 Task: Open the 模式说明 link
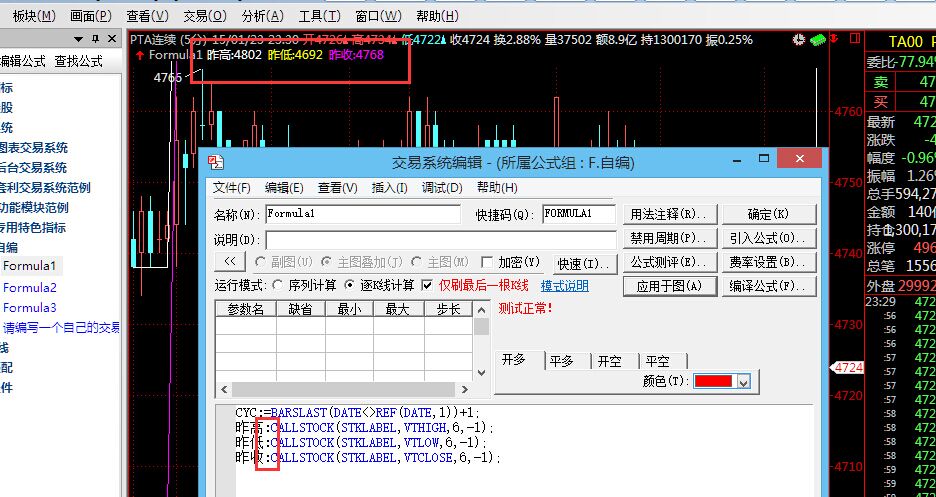point(564,286)
